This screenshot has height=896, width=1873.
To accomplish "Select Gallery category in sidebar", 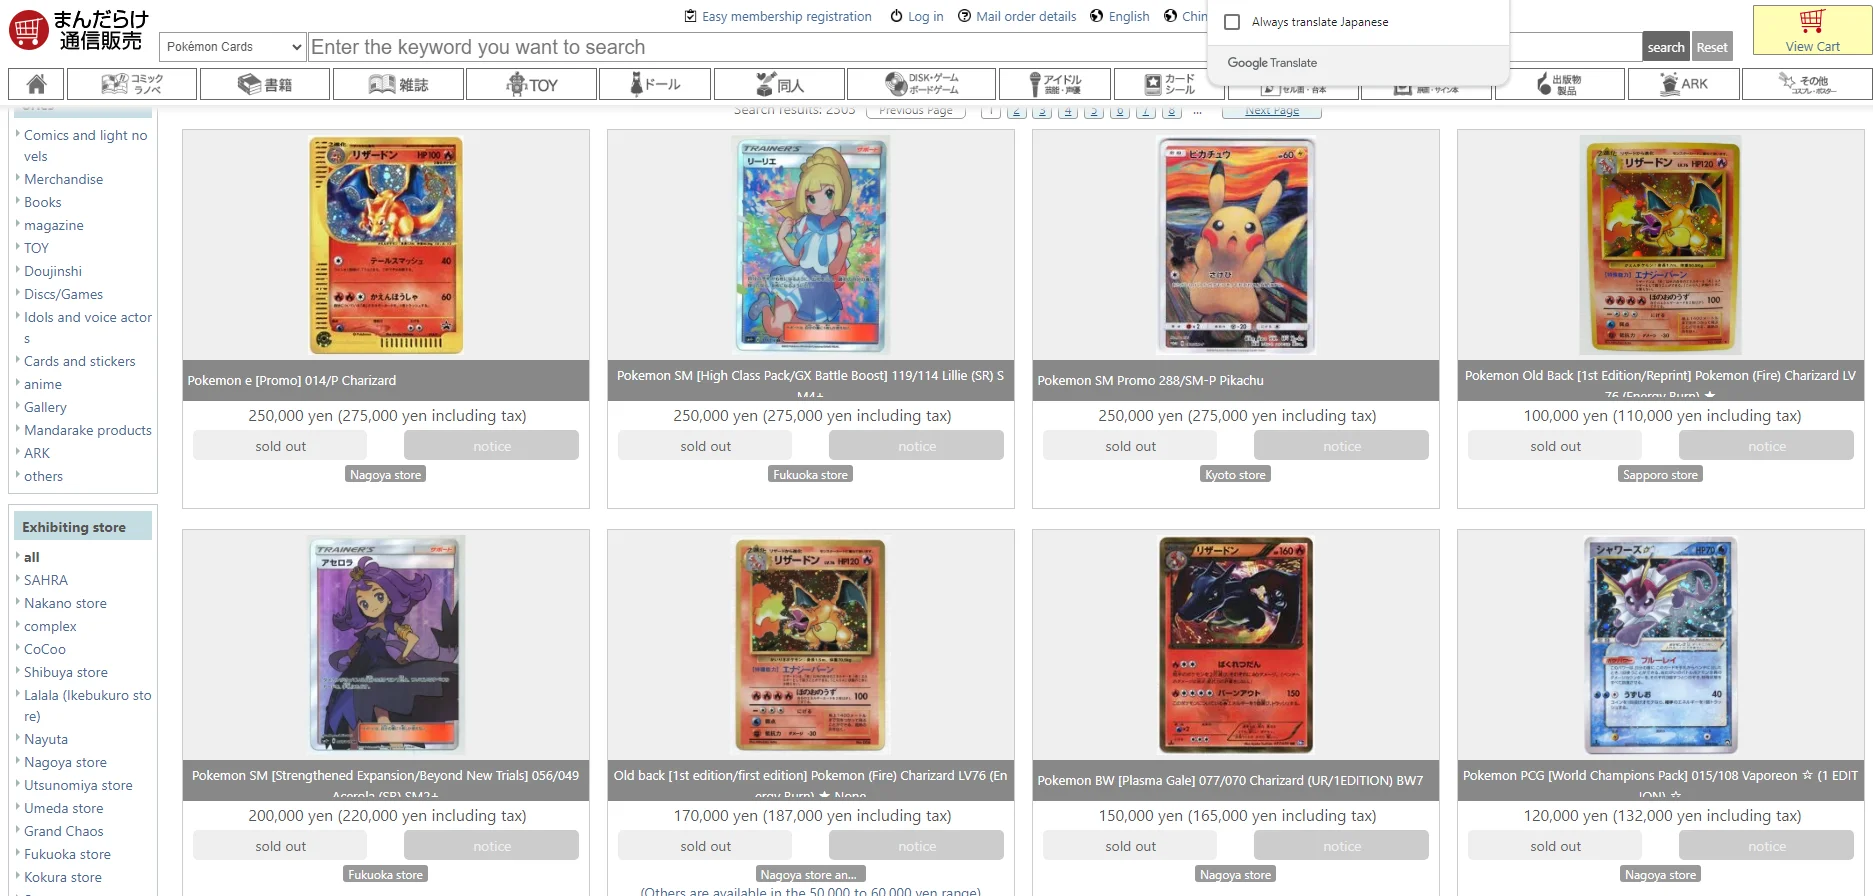I will (x=46, y=407).
